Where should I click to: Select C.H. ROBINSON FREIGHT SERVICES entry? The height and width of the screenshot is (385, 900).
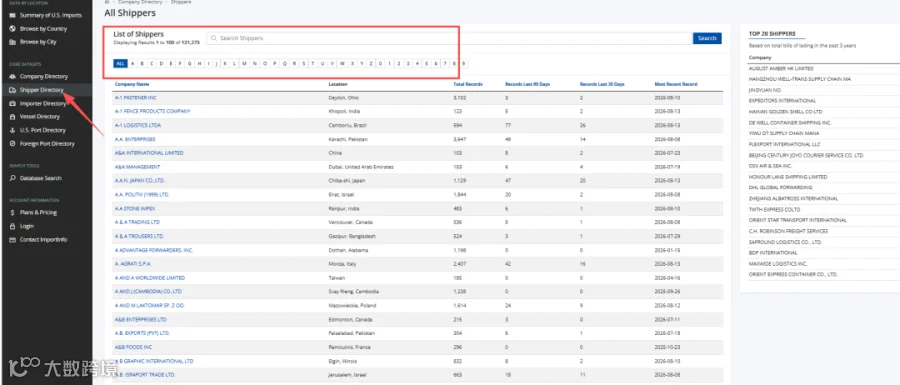click(x=789, y=231)
